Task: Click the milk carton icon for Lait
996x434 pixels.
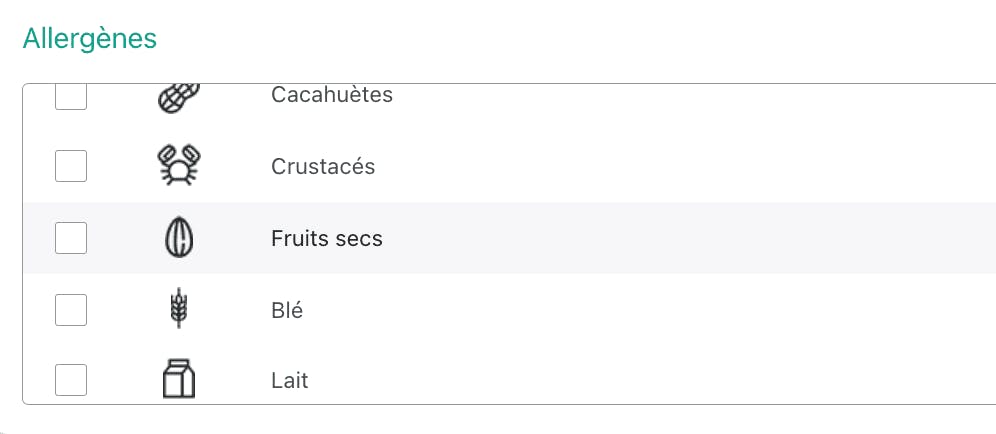Action: coord(178,379)
